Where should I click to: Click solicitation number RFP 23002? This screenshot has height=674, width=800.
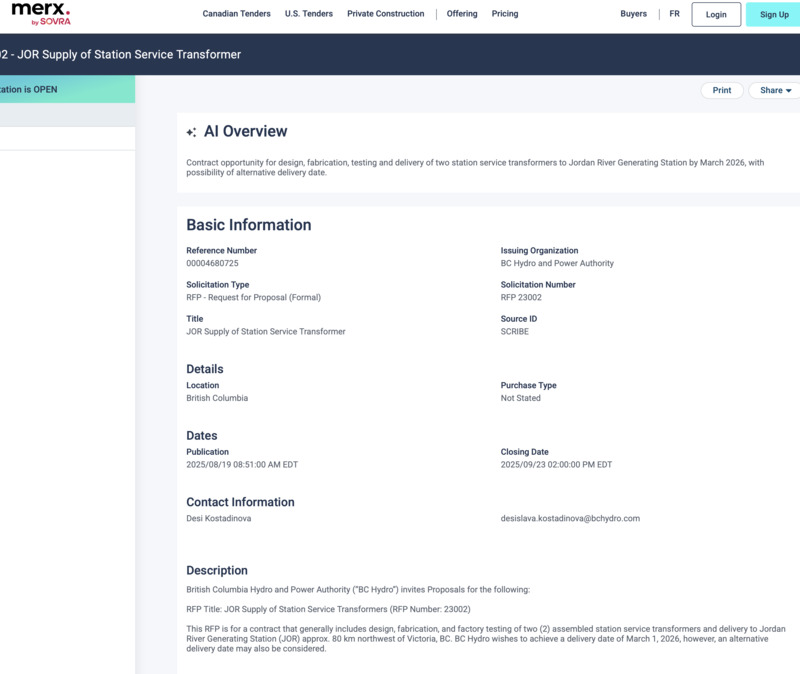(521, 297)
